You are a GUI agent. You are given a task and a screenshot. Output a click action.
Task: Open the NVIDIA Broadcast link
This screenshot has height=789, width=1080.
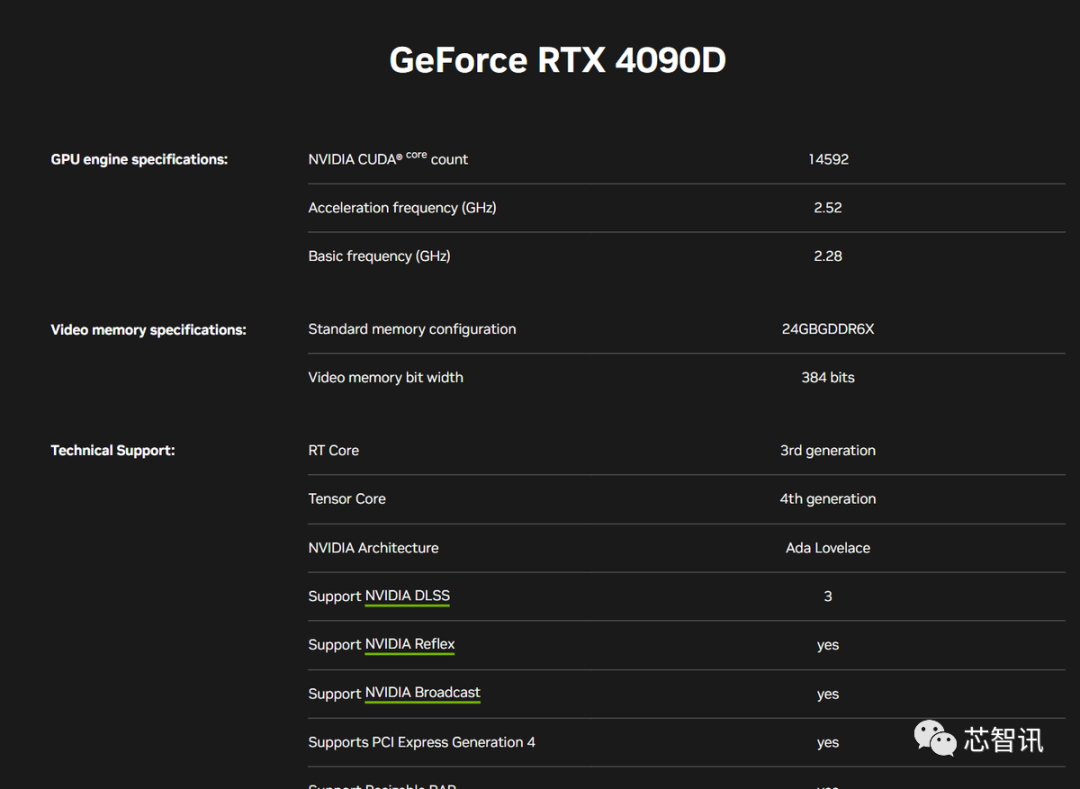click(x=422, y=693)
